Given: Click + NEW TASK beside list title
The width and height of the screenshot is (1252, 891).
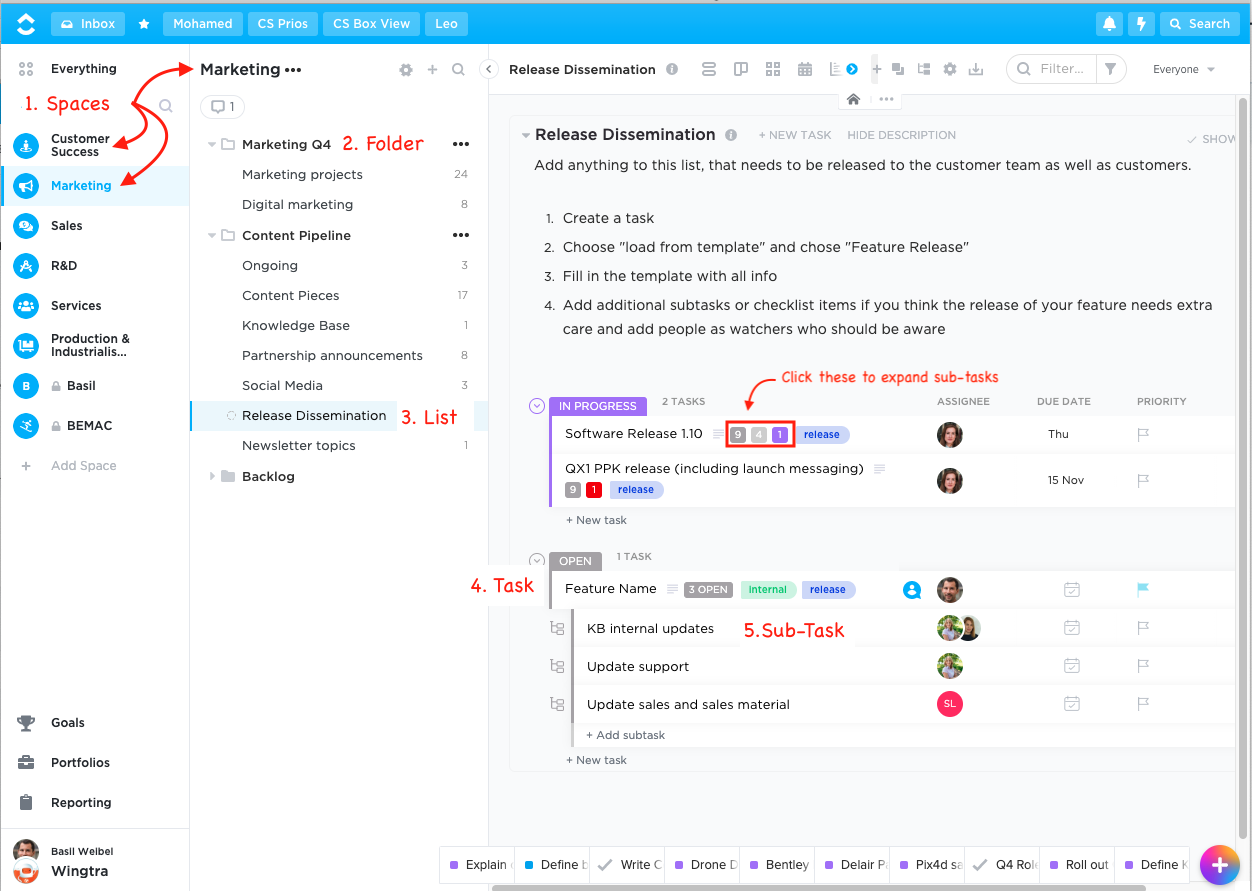Looking at the screenshot, I should coord(794,135).
